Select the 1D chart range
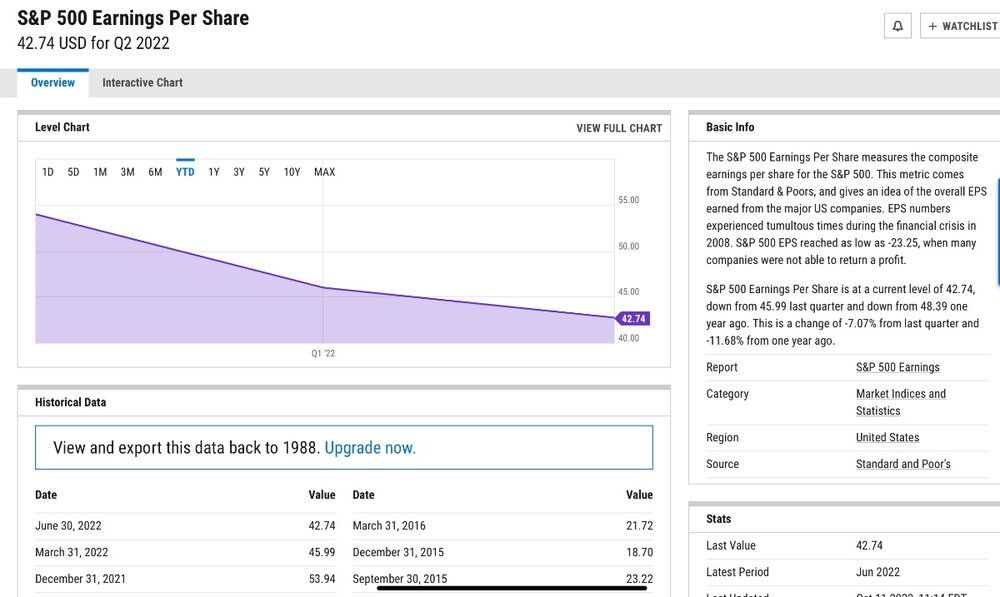This screenshot has height=597, width=1000. pyautogui.click(x=48, y=172)
